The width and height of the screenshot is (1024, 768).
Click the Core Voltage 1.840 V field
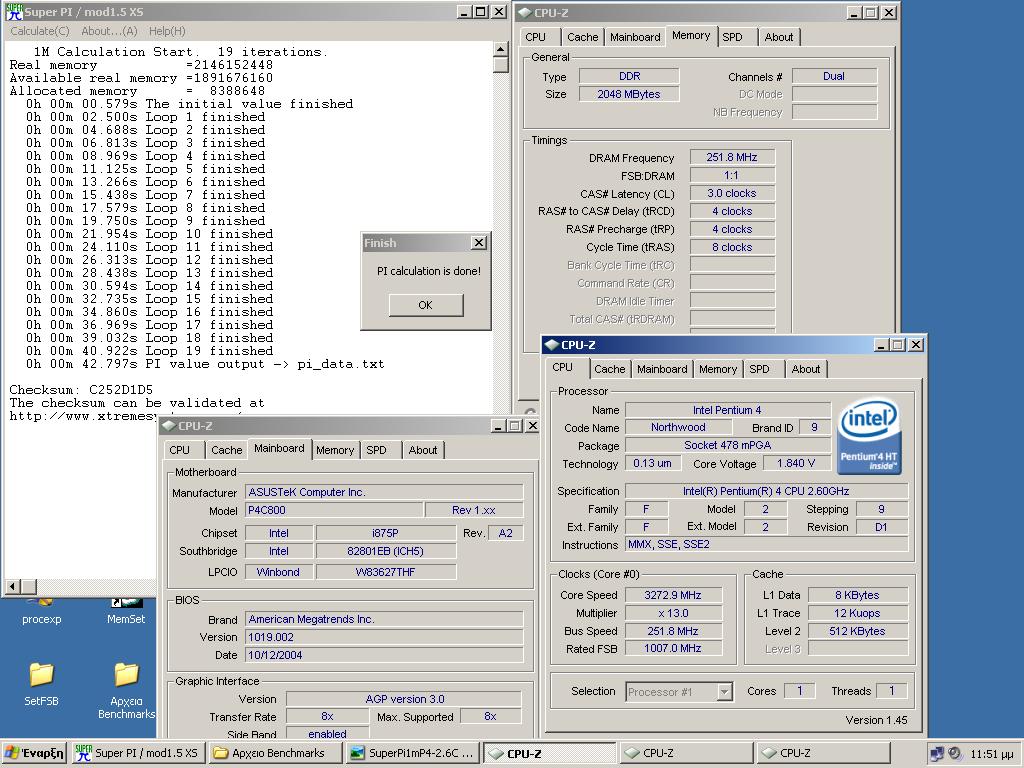point(796,463)
